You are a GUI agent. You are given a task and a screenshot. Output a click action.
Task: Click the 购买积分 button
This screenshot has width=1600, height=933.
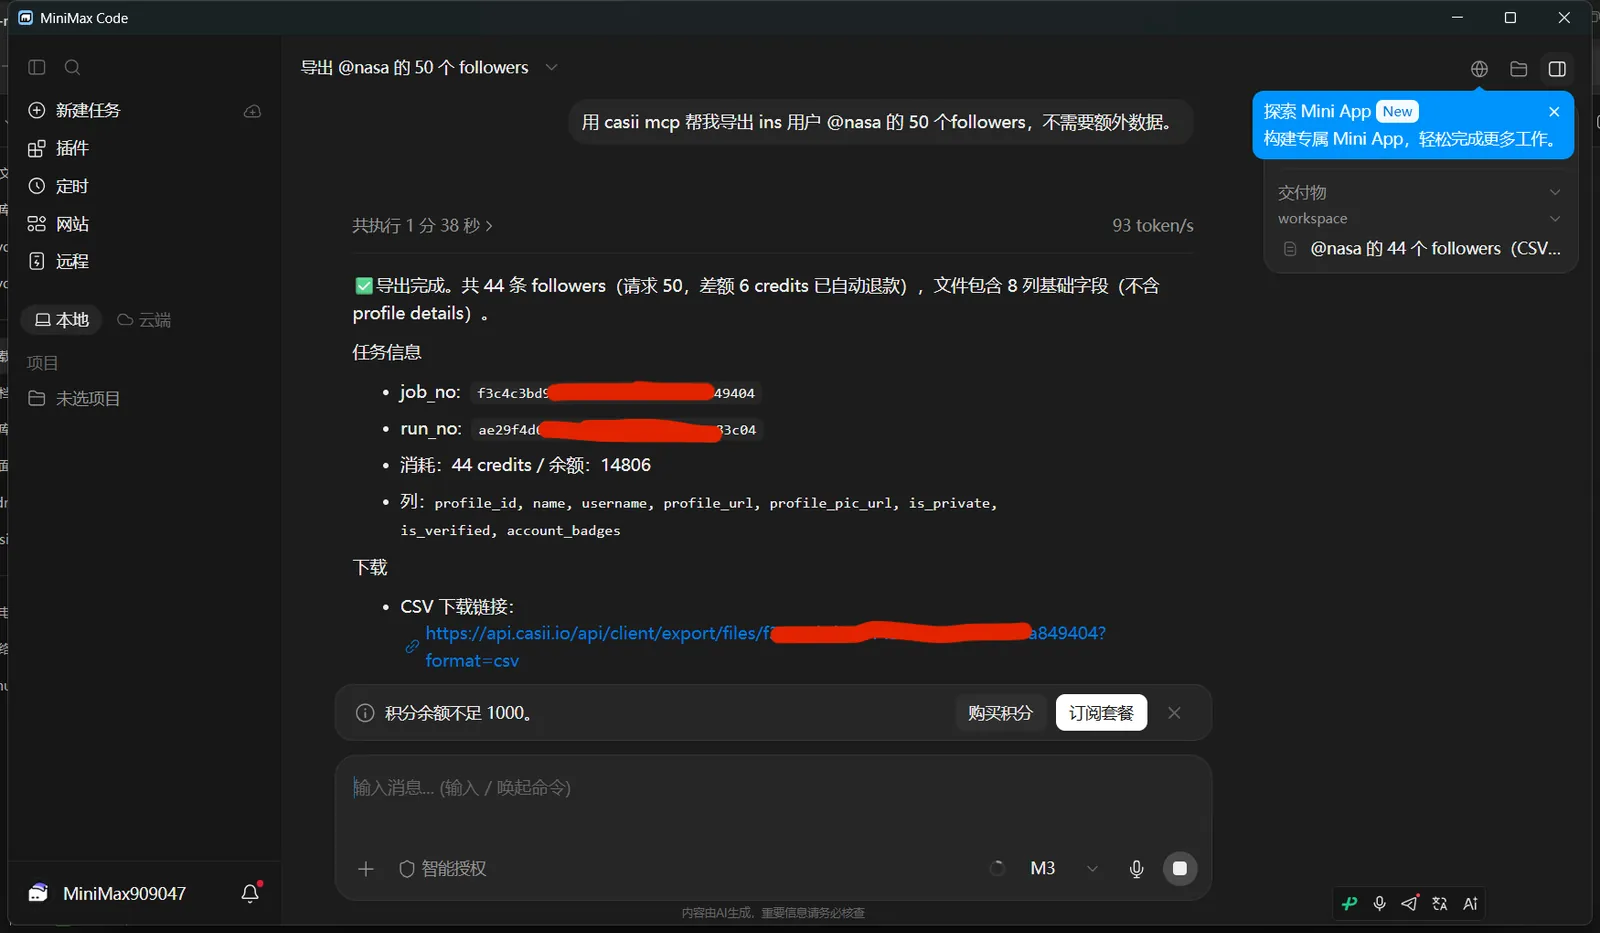[x=1000, y=713]
